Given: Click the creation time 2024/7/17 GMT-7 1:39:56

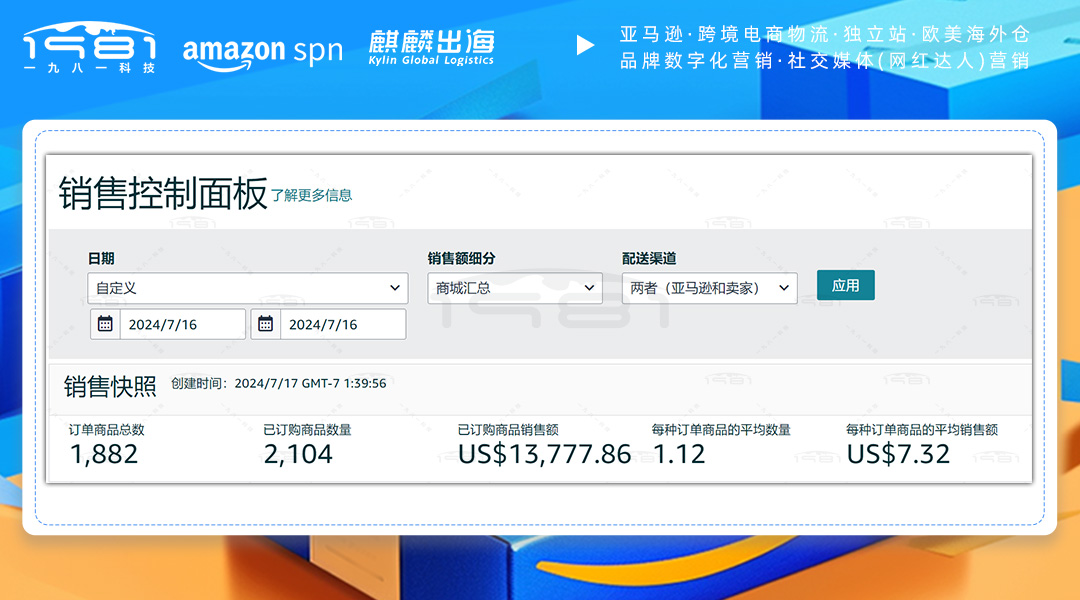Looking at the screenshot, I should coord(310,384).
